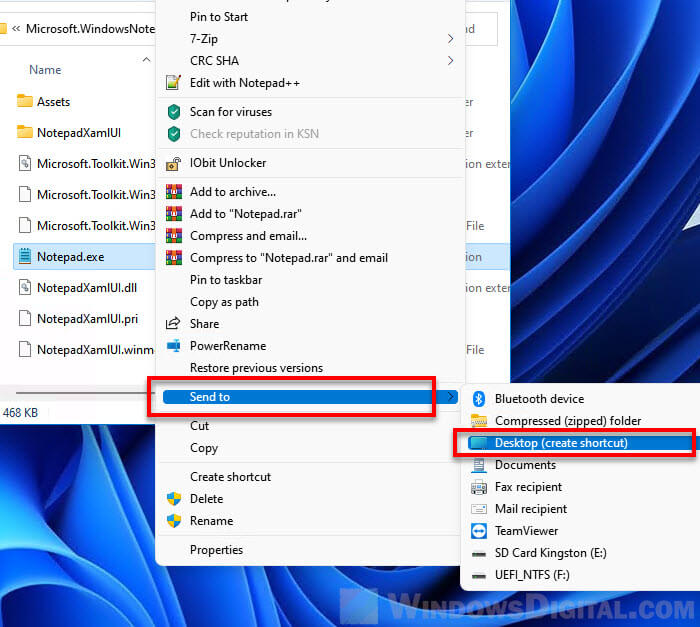Select the Notepad.exe file name
This screenshot has width=700, height=627.
[71, 257]
